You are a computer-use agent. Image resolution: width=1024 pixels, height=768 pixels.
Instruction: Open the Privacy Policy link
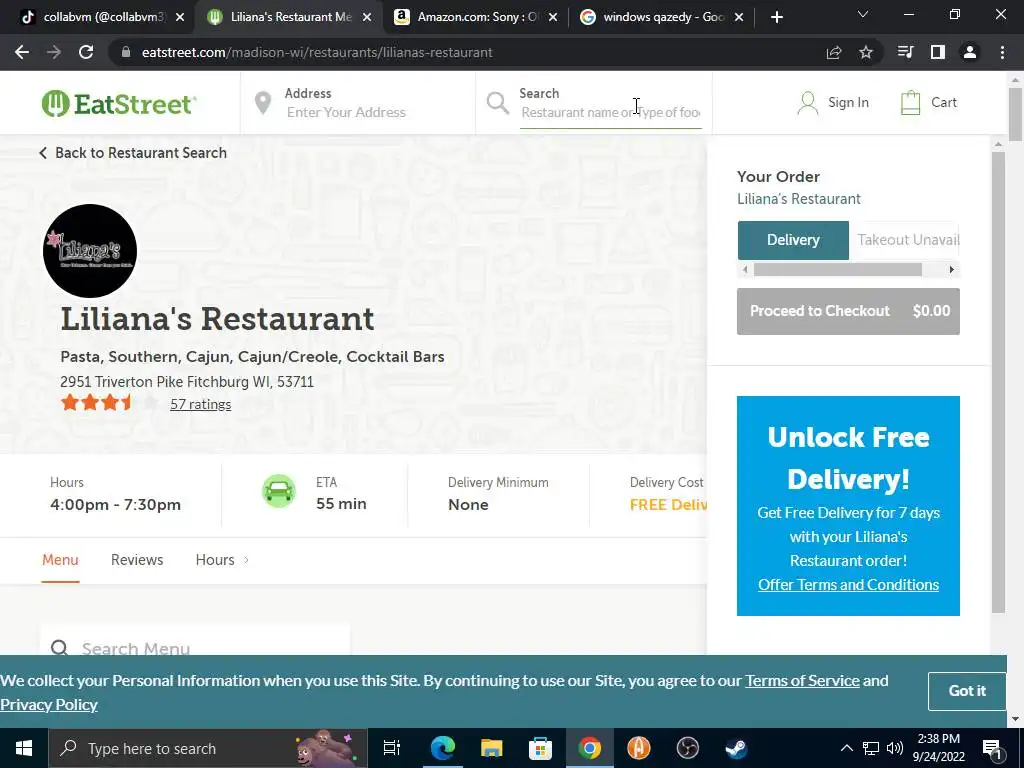[49, 705]
